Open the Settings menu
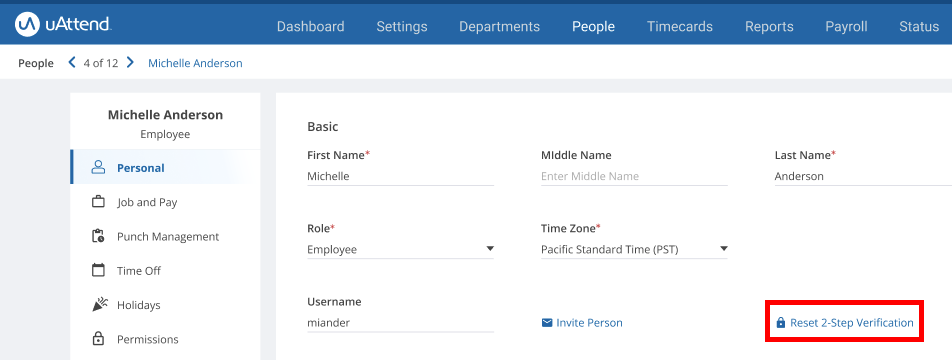This screenshot has height=360, width=952. pos(402,27)
